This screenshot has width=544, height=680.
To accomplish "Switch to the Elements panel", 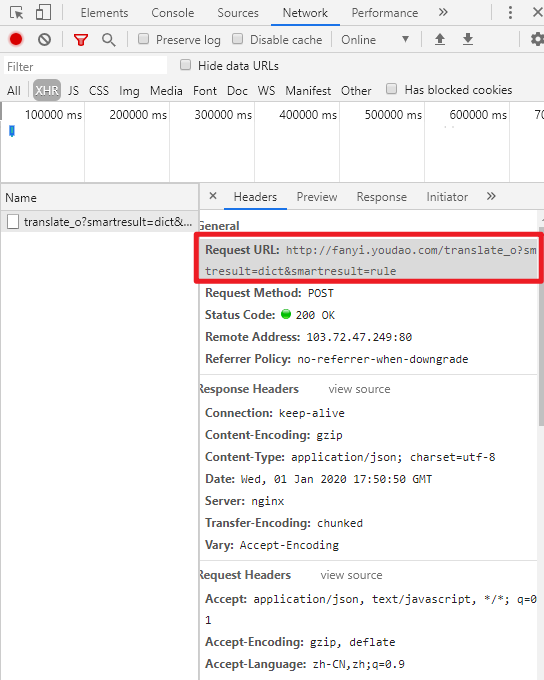I will point(105,13).
